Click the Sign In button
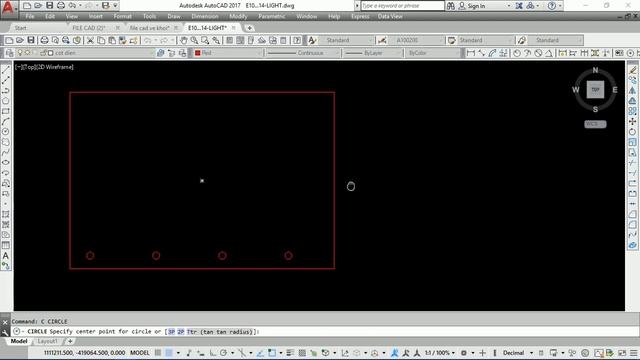 pyautogui.click(x=472, y=6)
